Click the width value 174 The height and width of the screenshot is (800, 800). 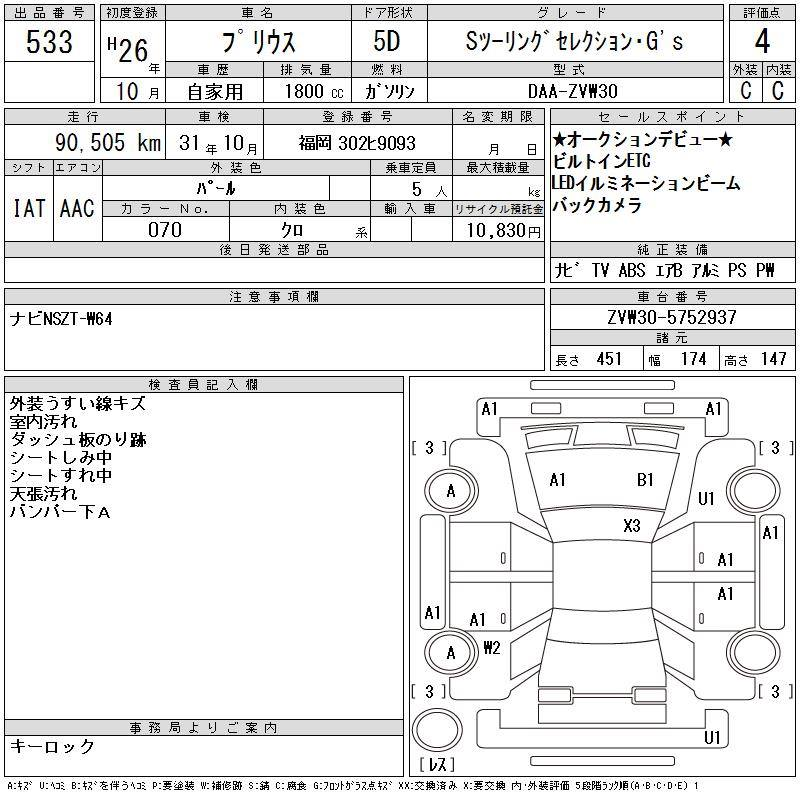[x=693, y=359]
